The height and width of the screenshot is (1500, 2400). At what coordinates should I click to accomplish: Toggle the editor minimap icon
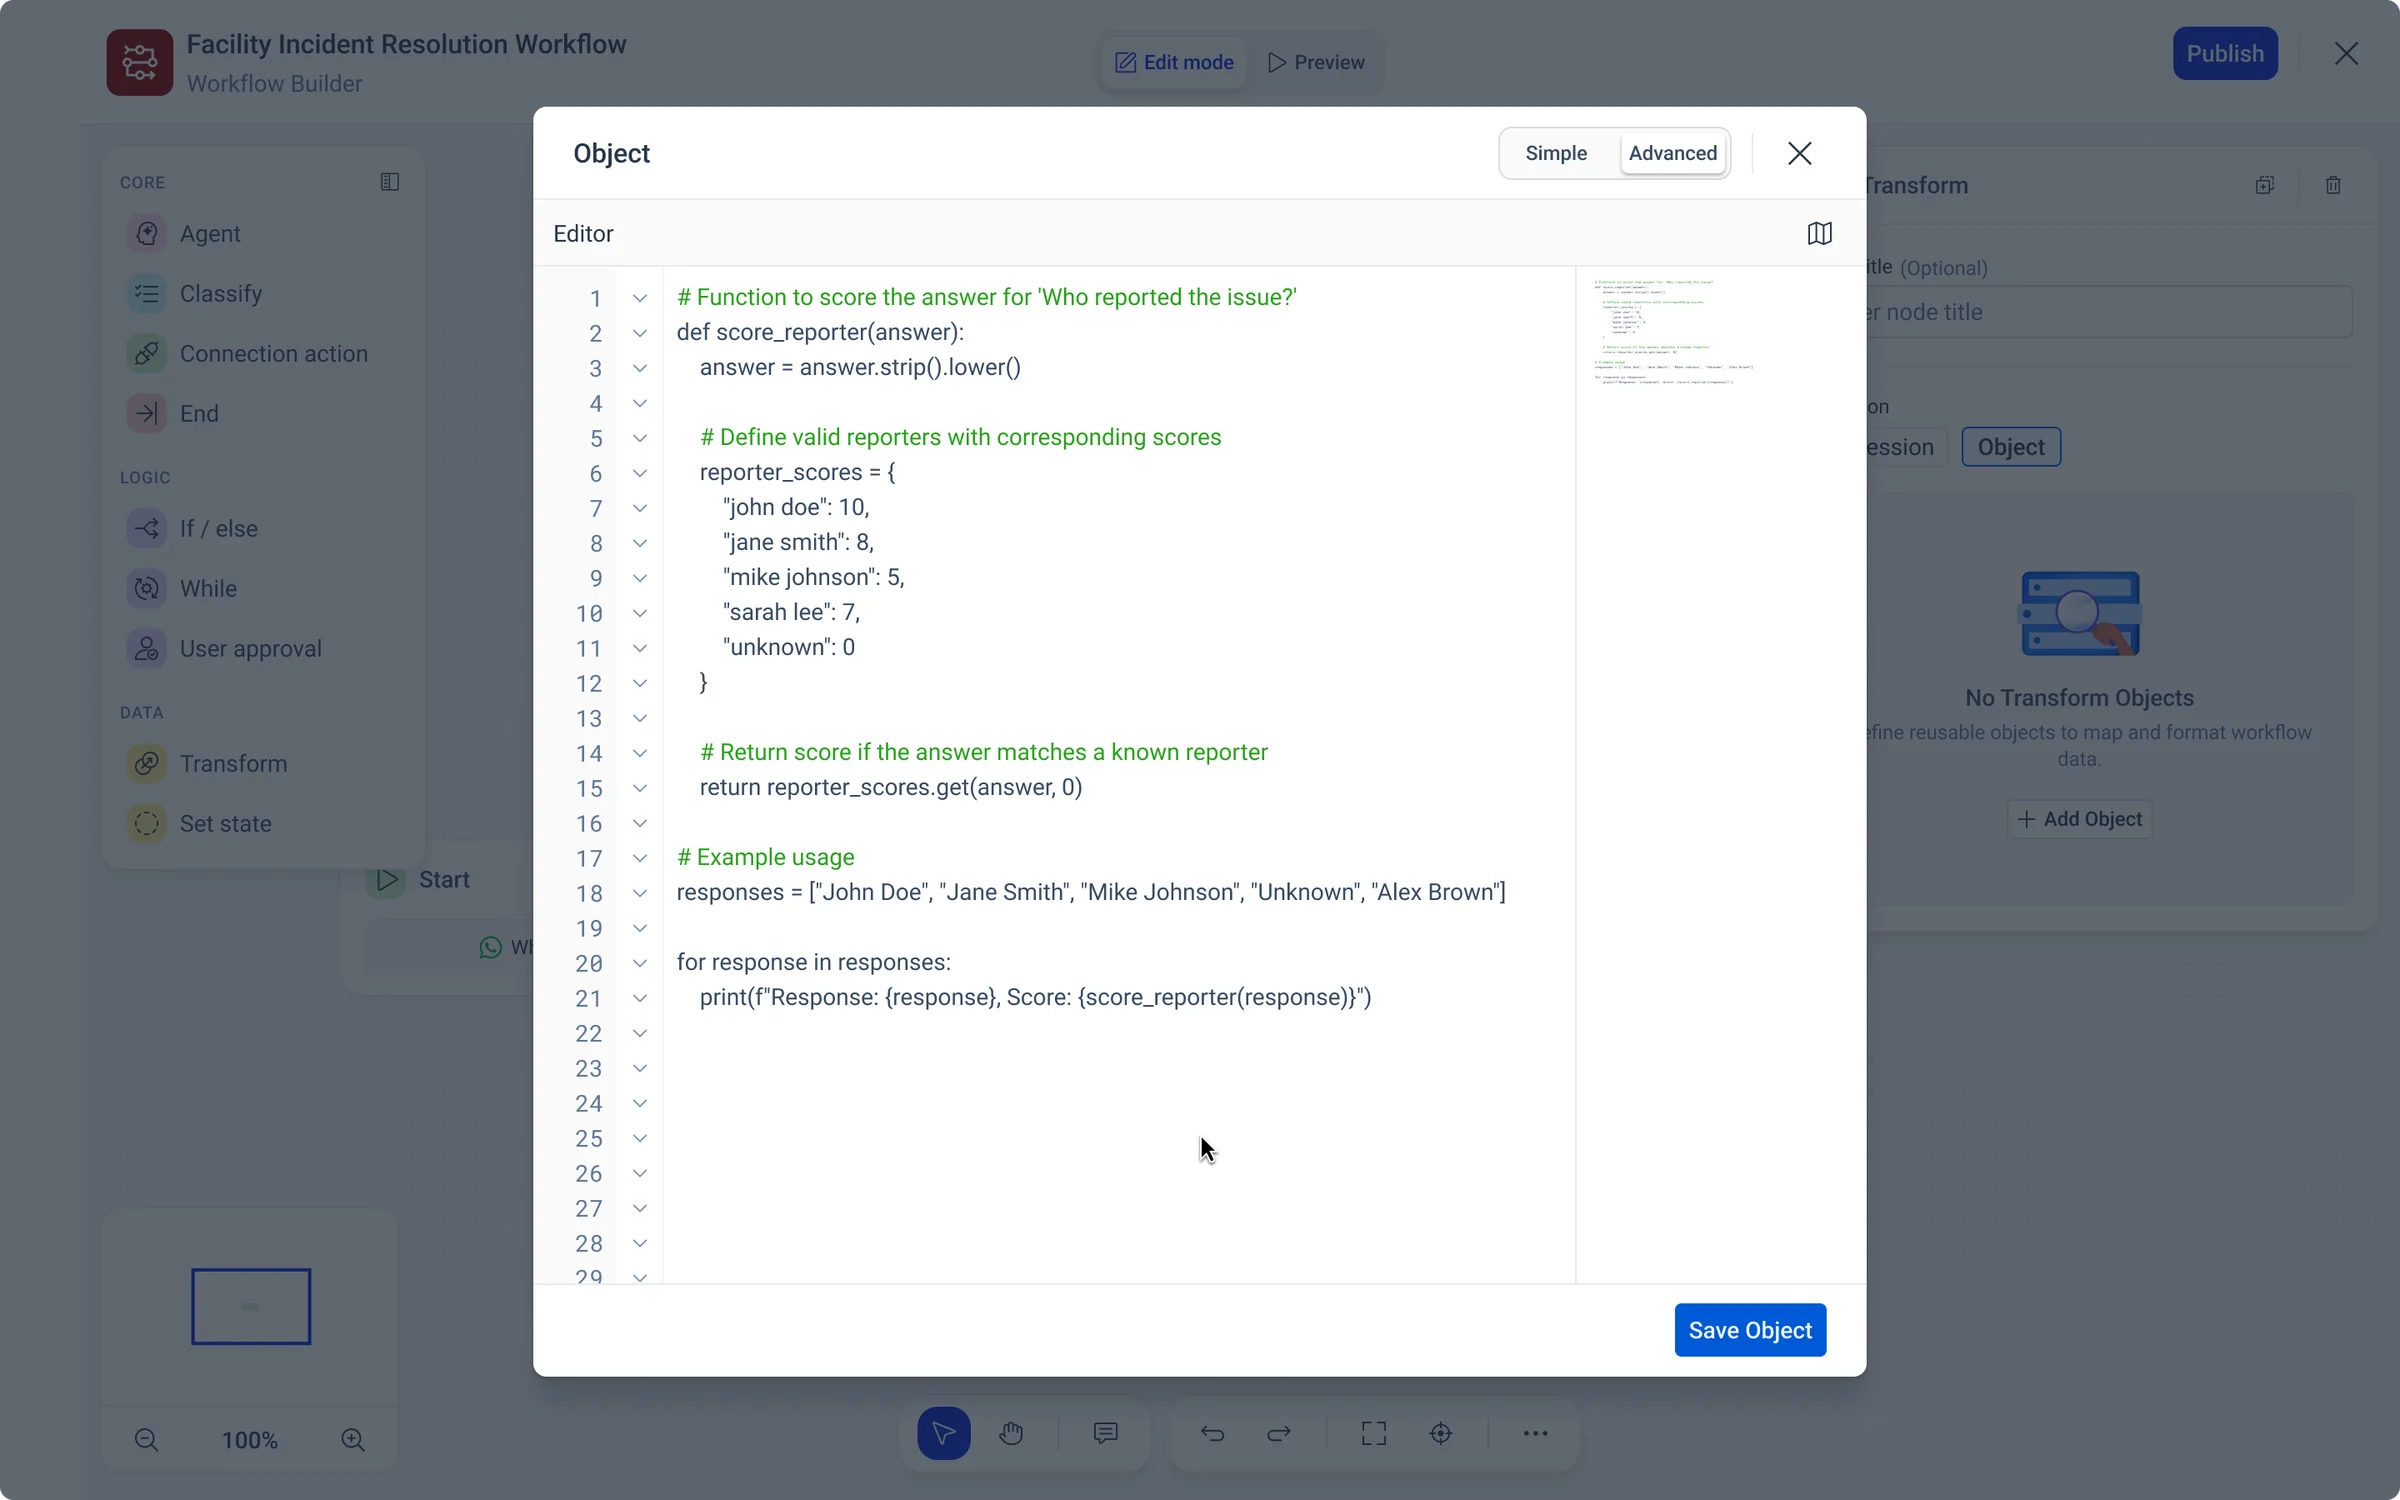1819,233
